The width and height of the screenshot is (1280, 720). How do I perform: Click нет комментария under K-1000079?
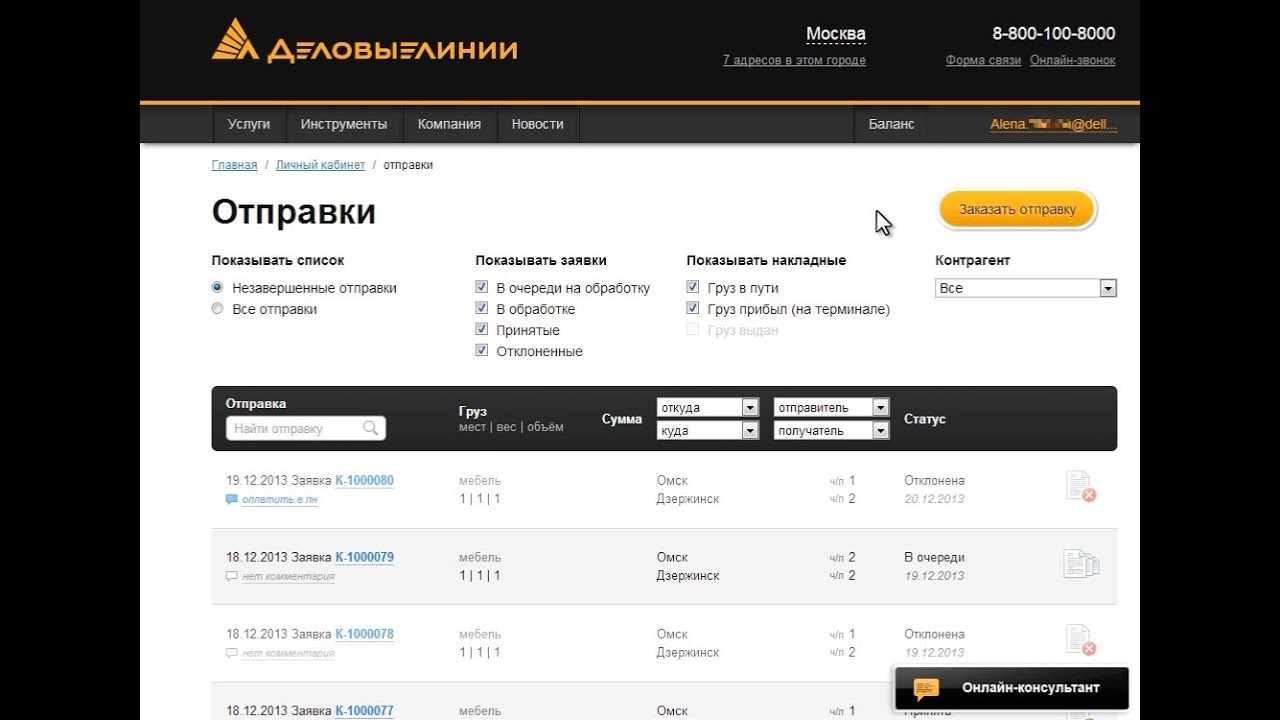(x=288, y=576)
